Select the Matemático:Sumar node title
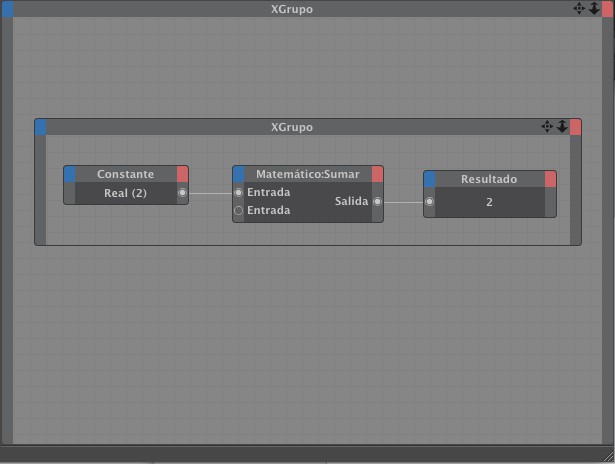Screen dimensions: 615x464 point(308,174)
